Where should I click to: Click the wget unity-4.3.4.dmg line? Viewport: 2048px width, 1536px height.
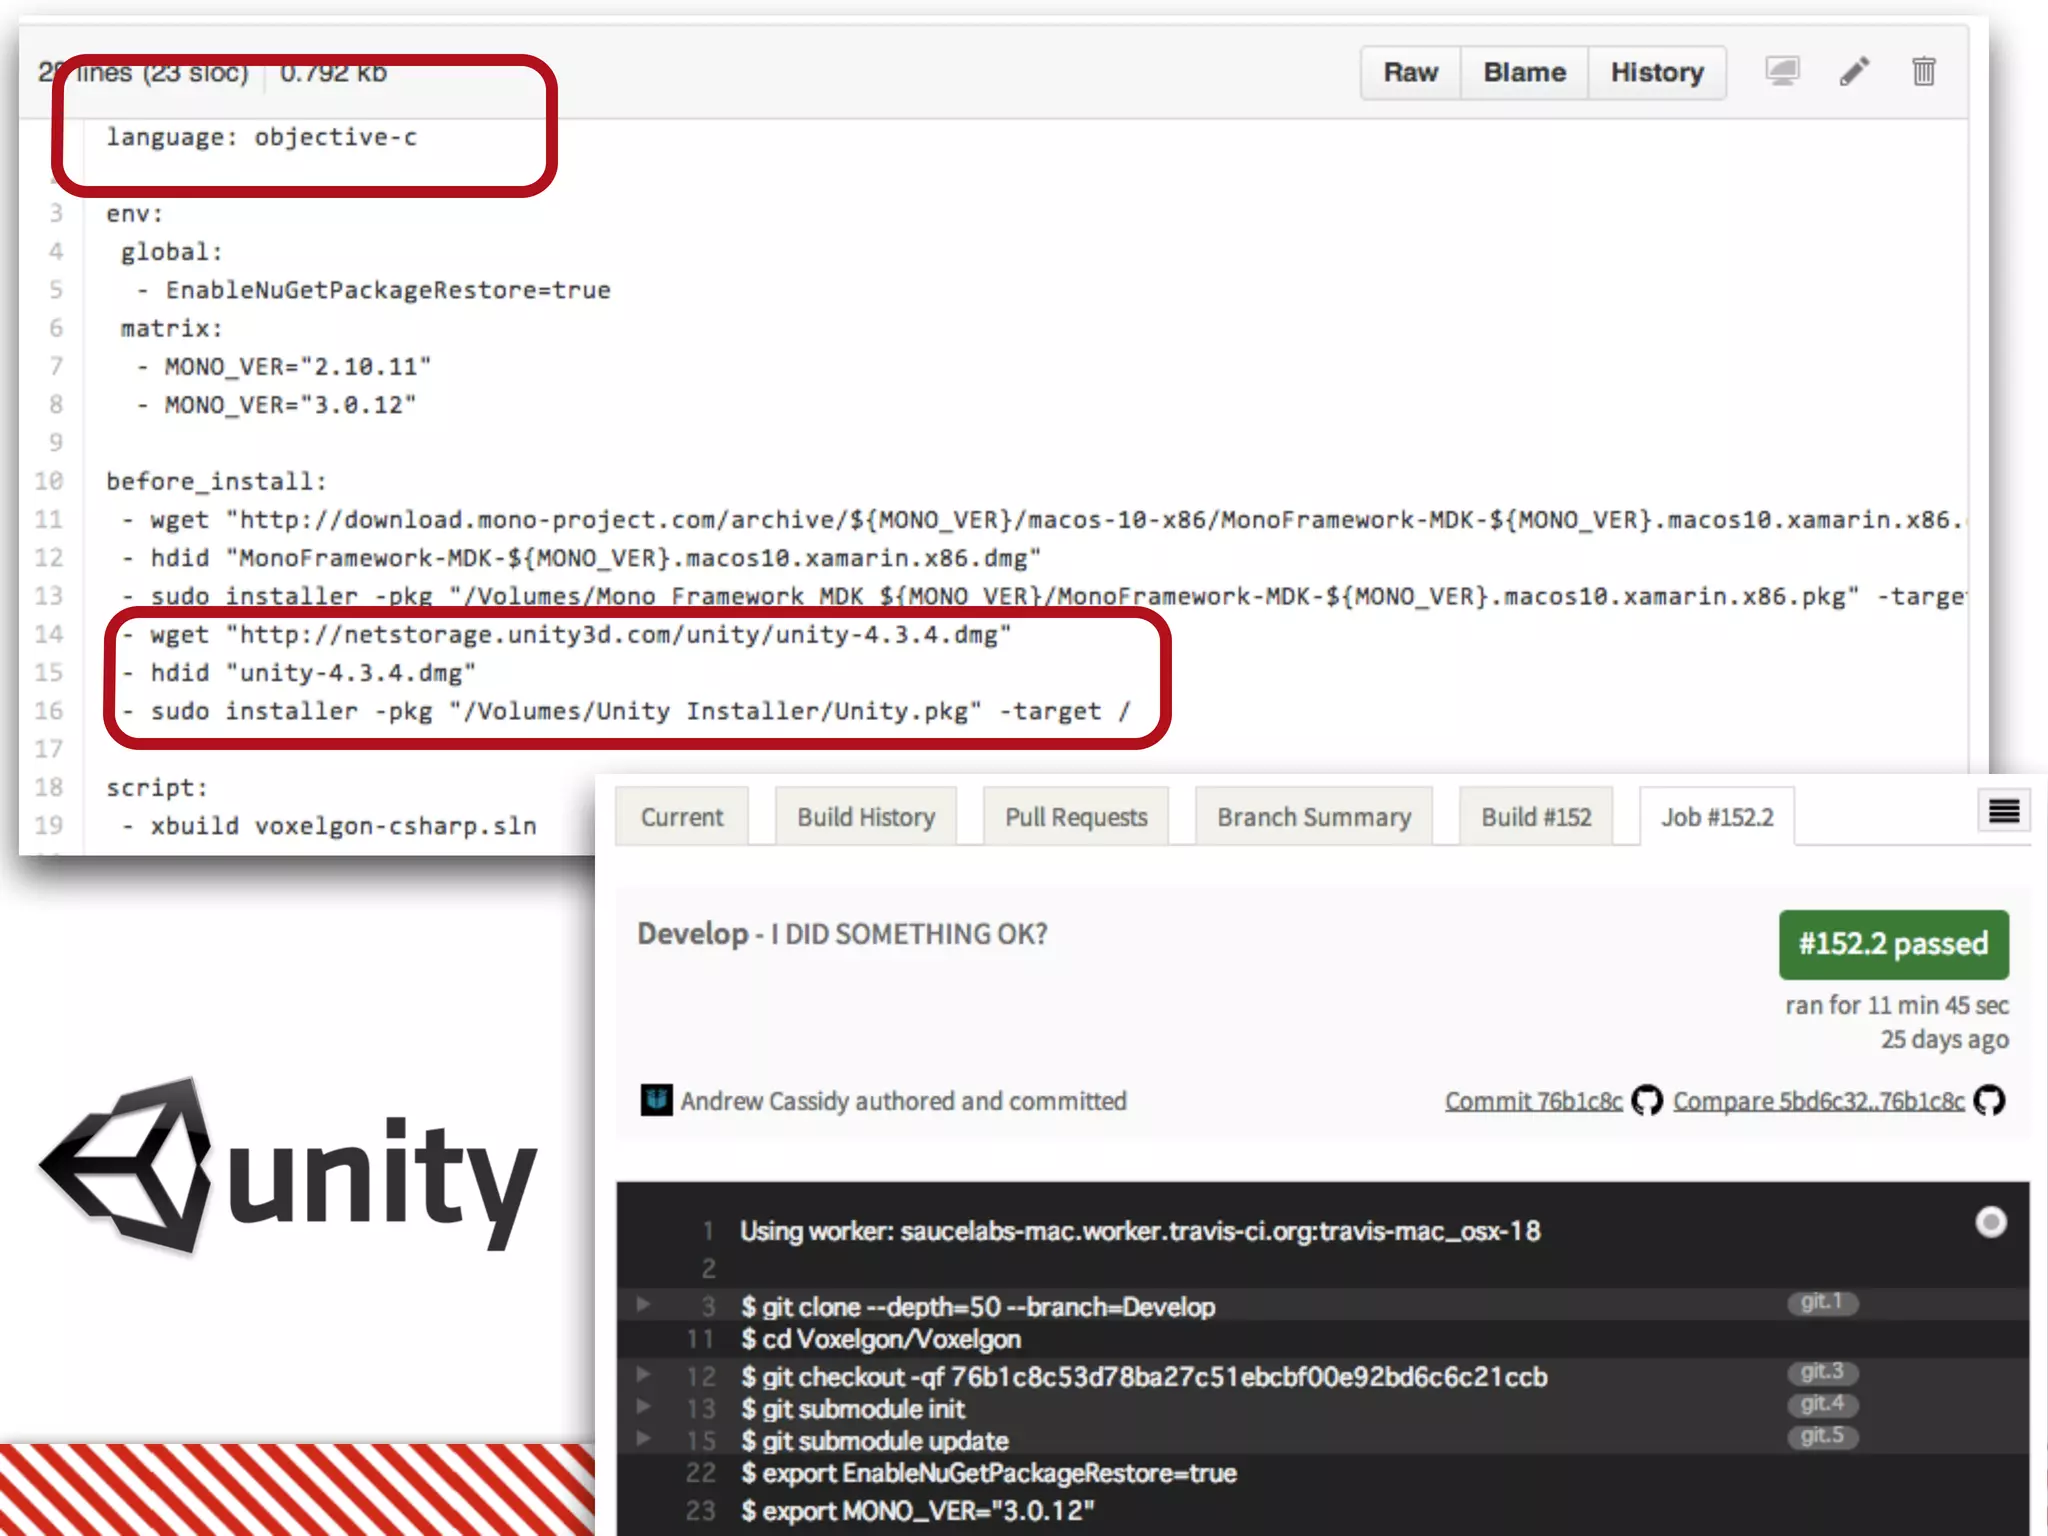(x=567, y=635)
